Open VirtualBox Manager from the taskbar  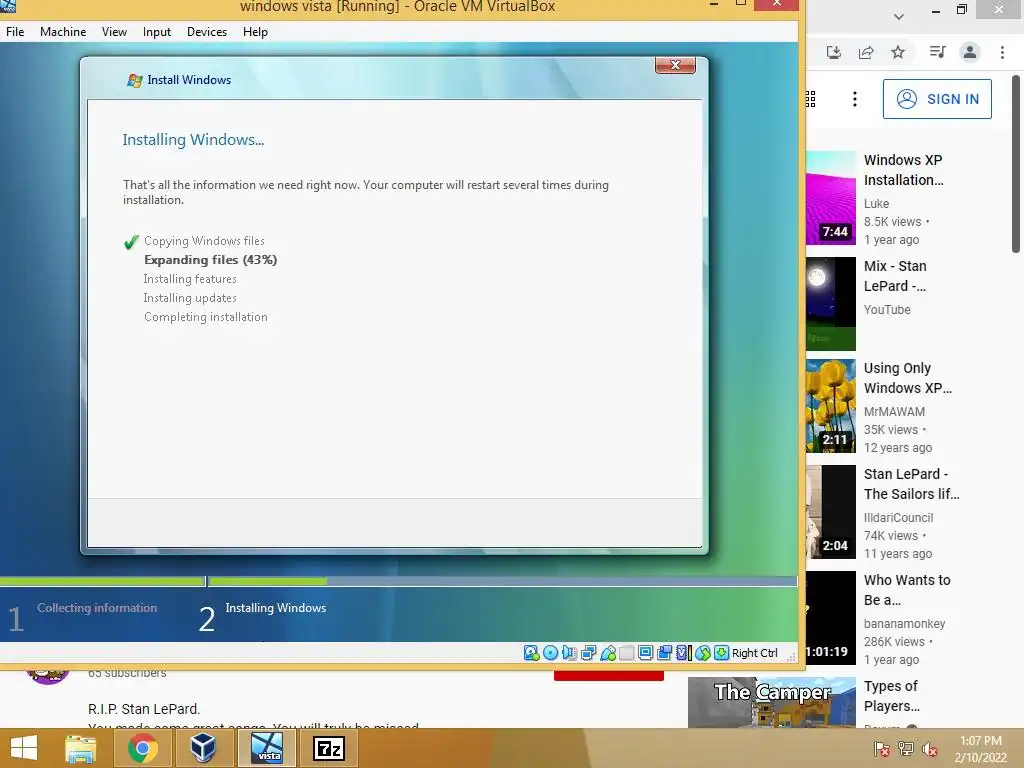click(x=203, y=748)
